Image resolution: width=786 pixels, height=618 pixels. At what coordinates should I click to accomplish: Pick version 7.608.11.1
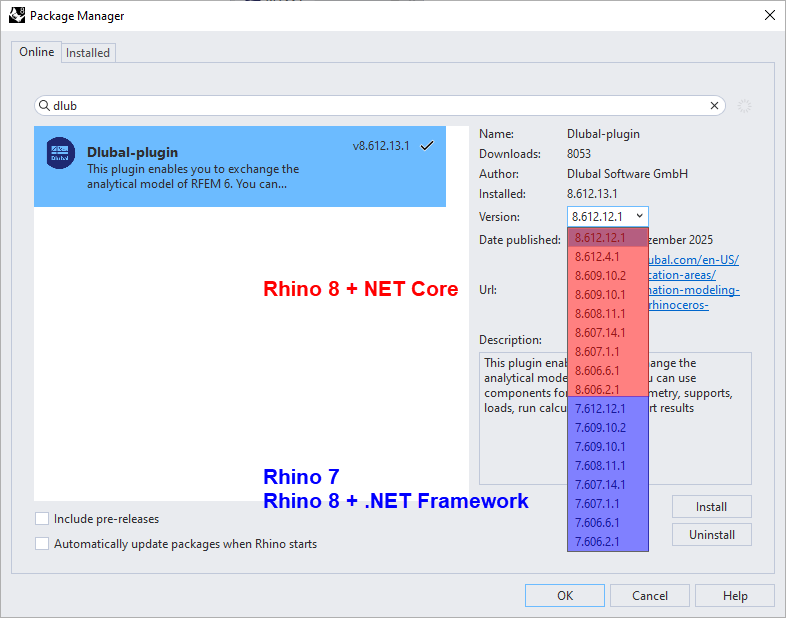pos(608,466)
